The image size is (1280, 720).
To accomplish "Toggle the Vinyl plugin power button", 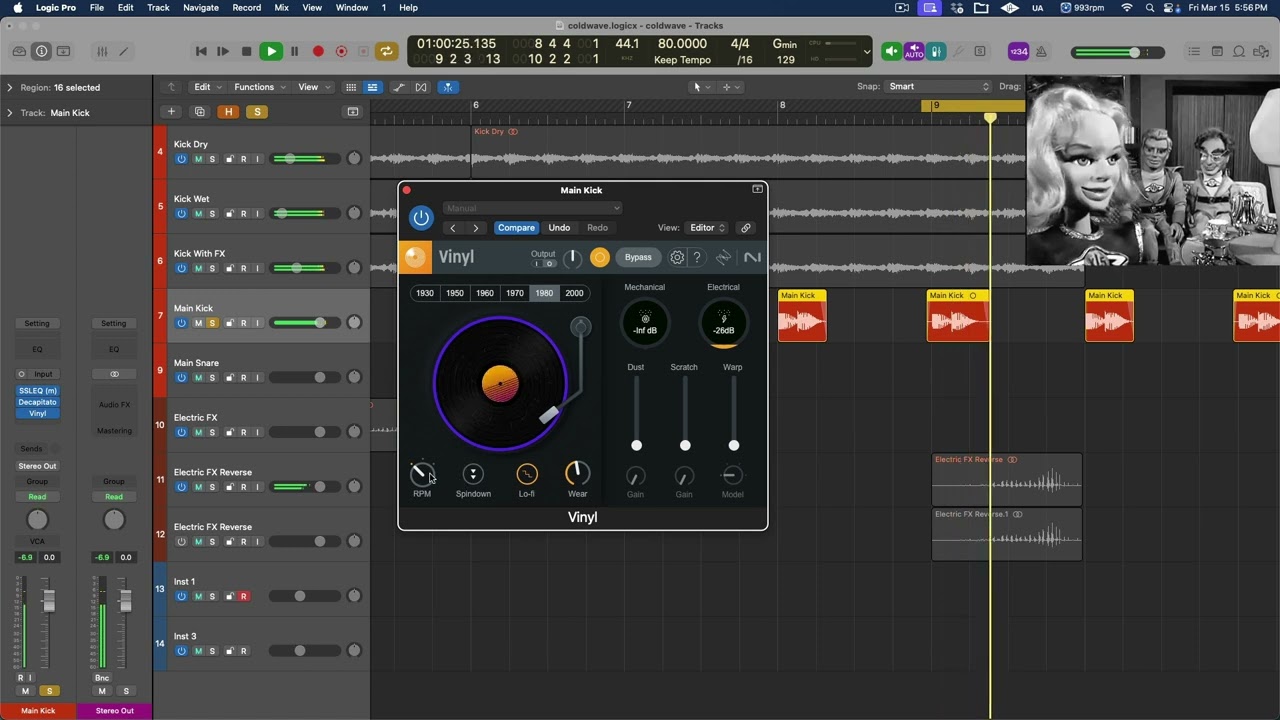I will [421, 218].
